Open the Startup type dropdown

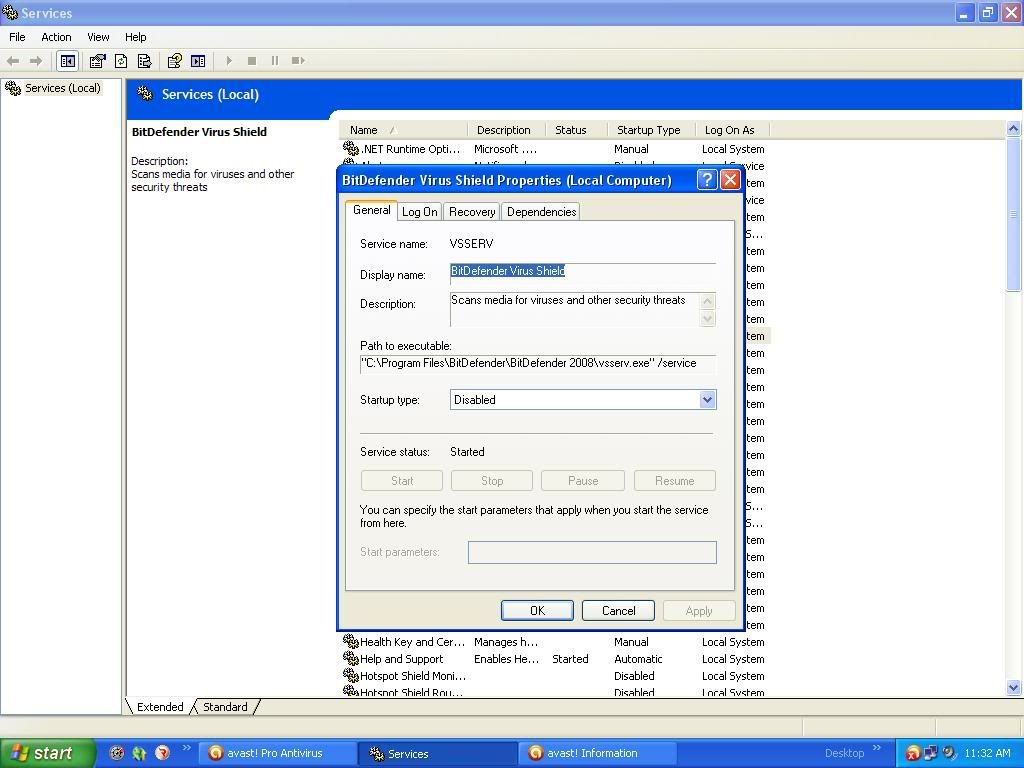pos(707,400)
